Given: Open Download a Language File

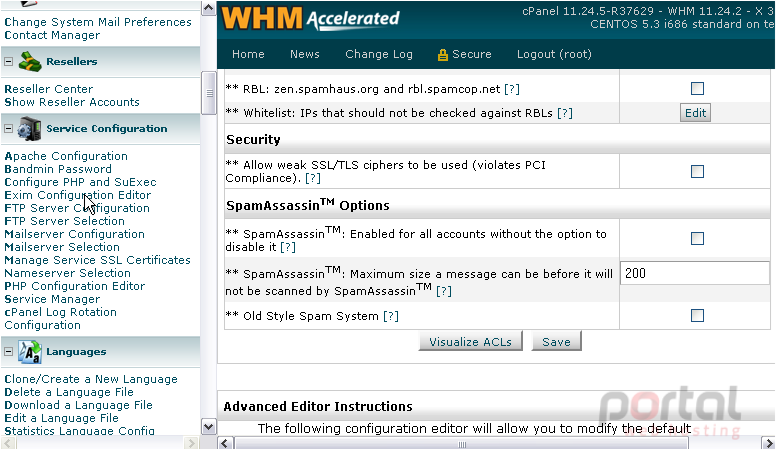Looking at the screenshot, I should click(x=78, y=405).
